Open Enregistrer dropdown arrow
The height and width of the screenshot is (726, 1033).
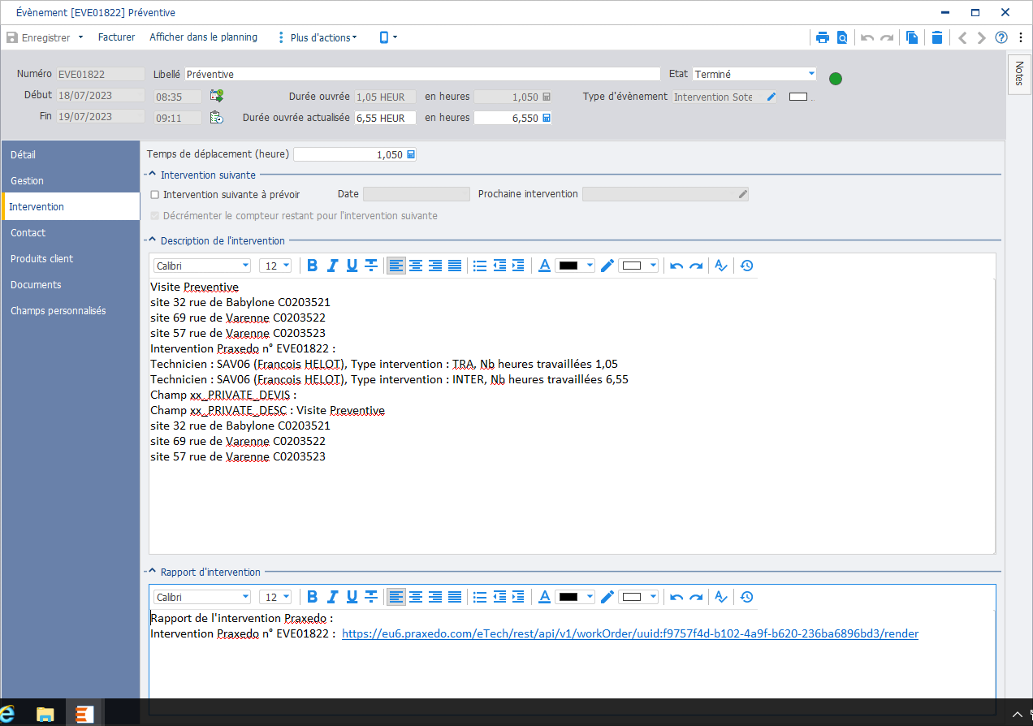(x=81, y=38)
